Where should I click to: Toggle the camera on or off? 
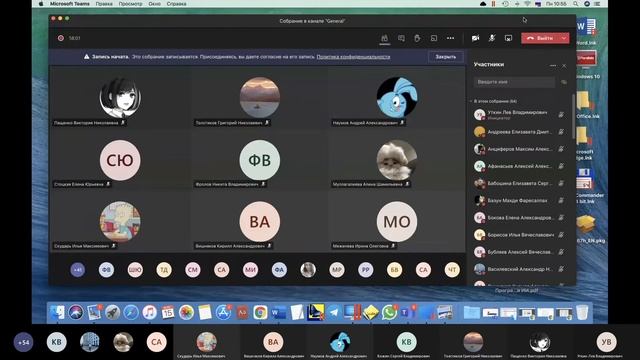[x=476, y=38]
